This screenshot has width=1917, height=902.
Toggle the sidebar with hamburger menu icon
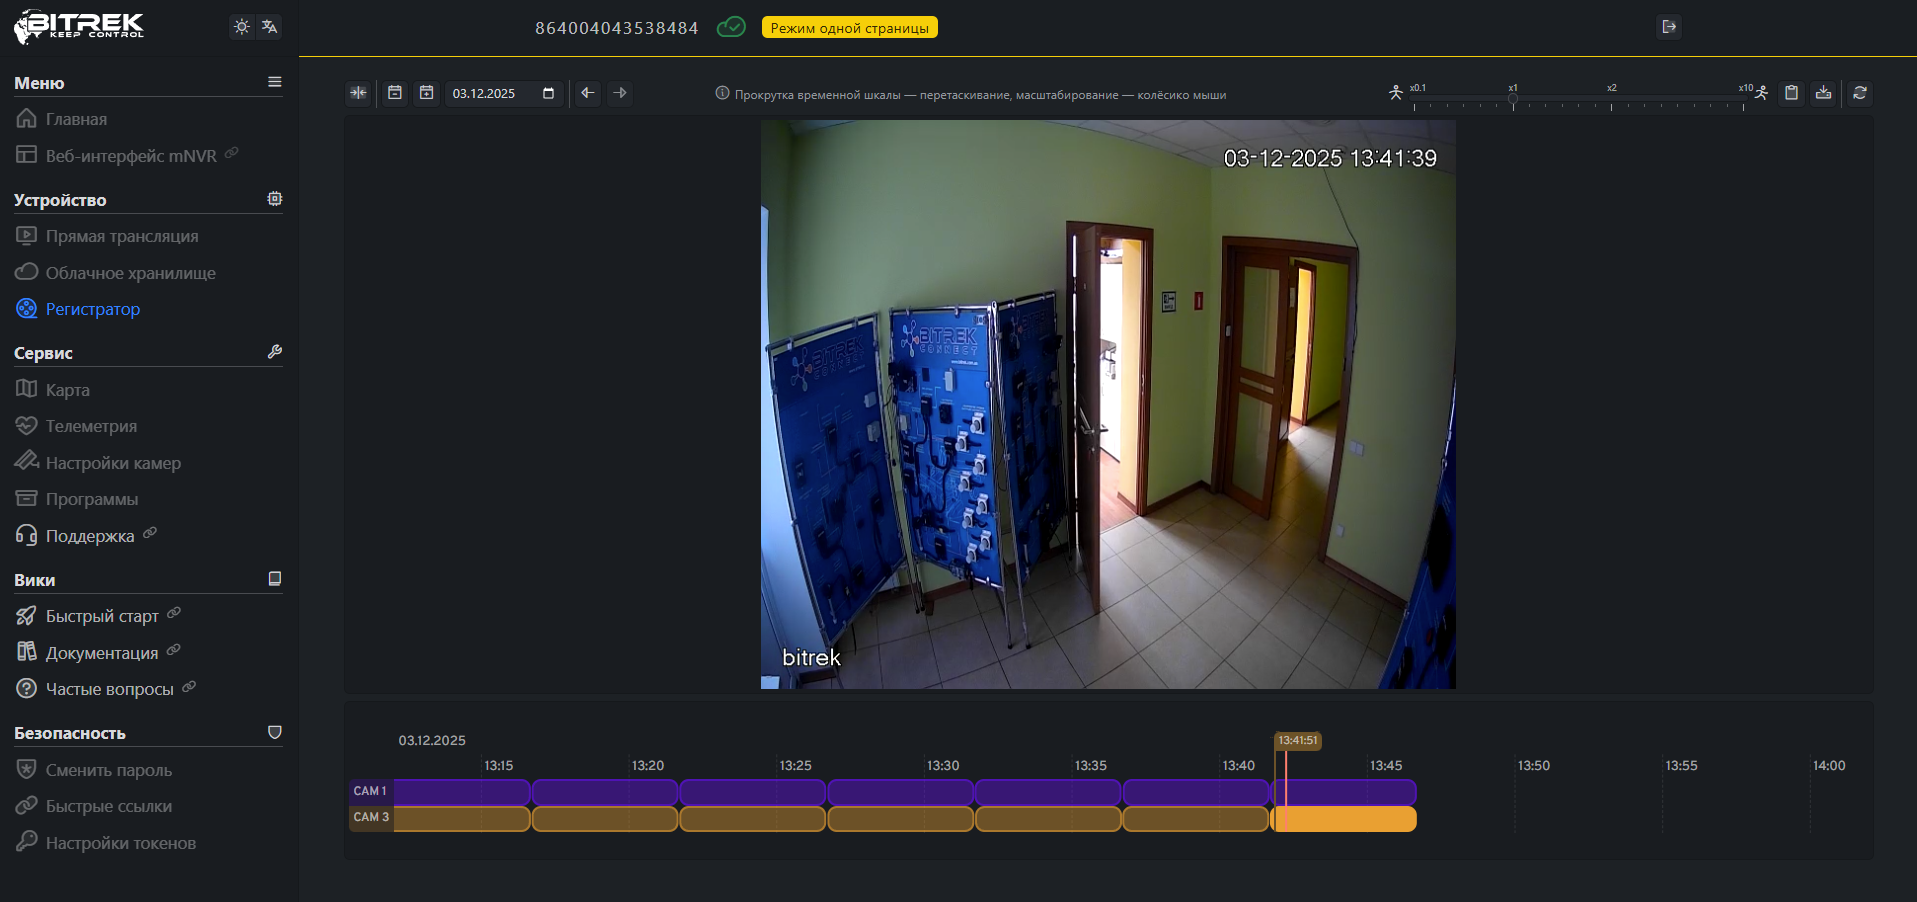274,82
